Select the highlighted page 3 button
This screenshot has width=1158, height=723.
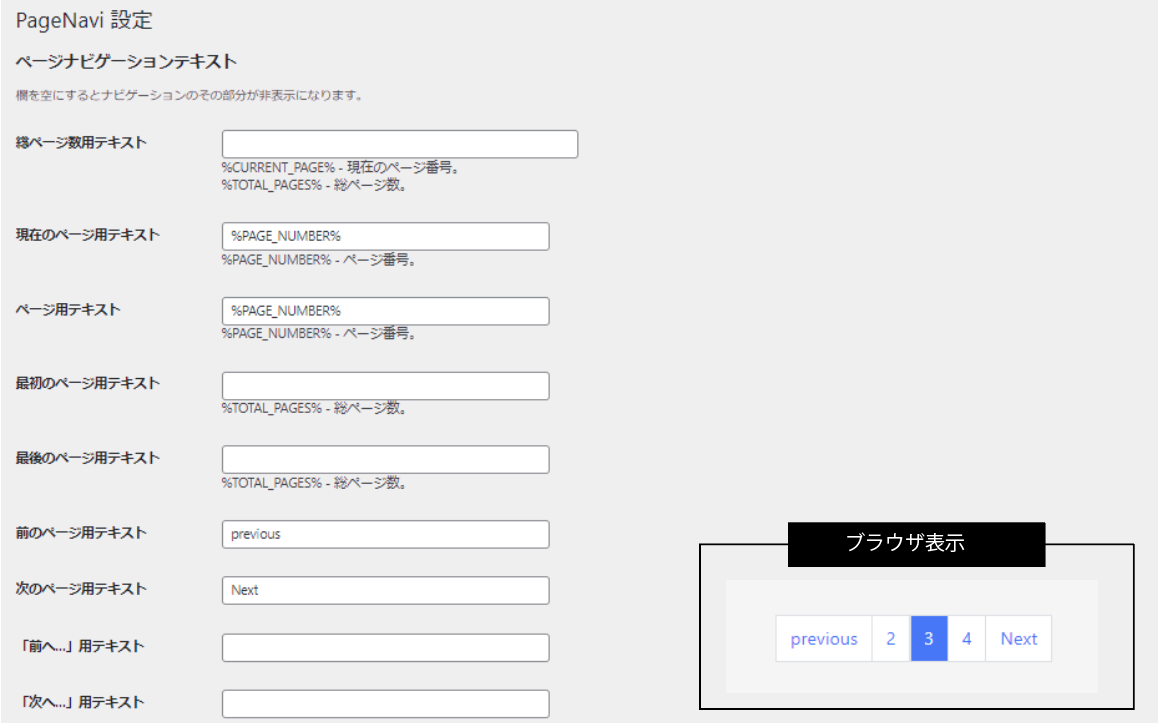pos(929,639)
